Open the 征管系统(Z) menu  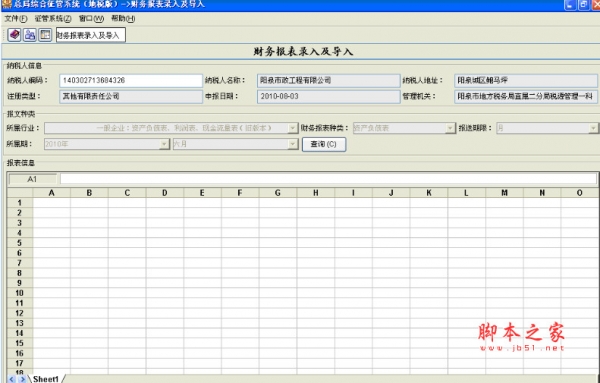(53, 18)
